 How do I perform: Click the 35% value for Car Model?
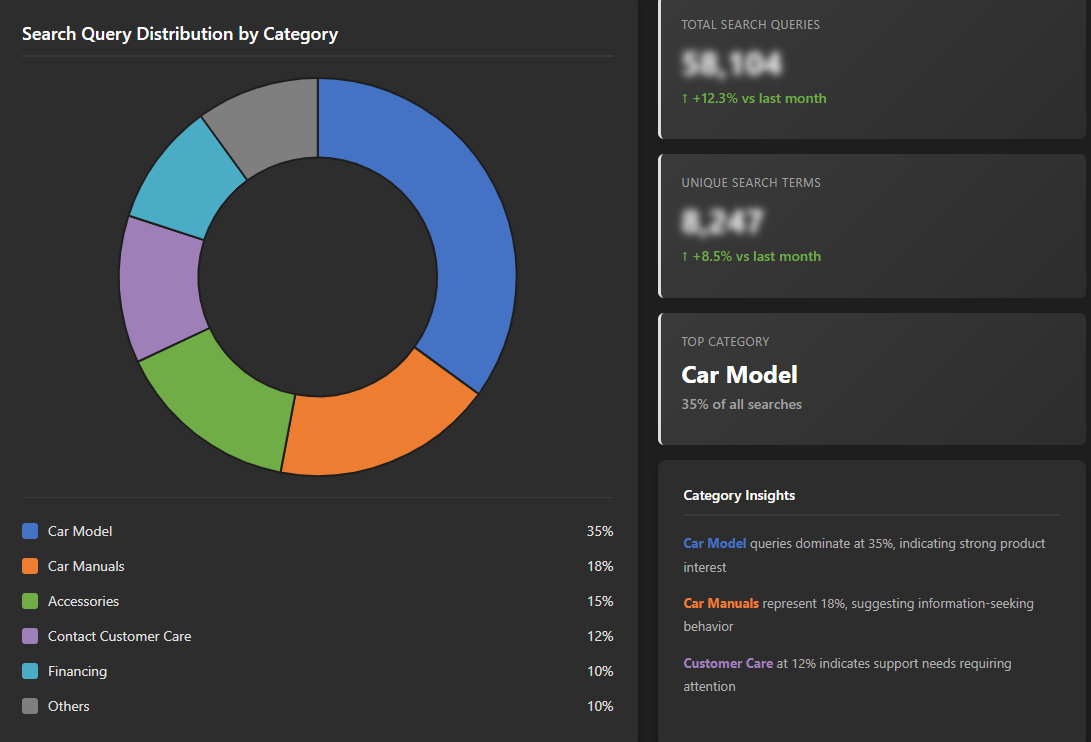pos(600,531)
